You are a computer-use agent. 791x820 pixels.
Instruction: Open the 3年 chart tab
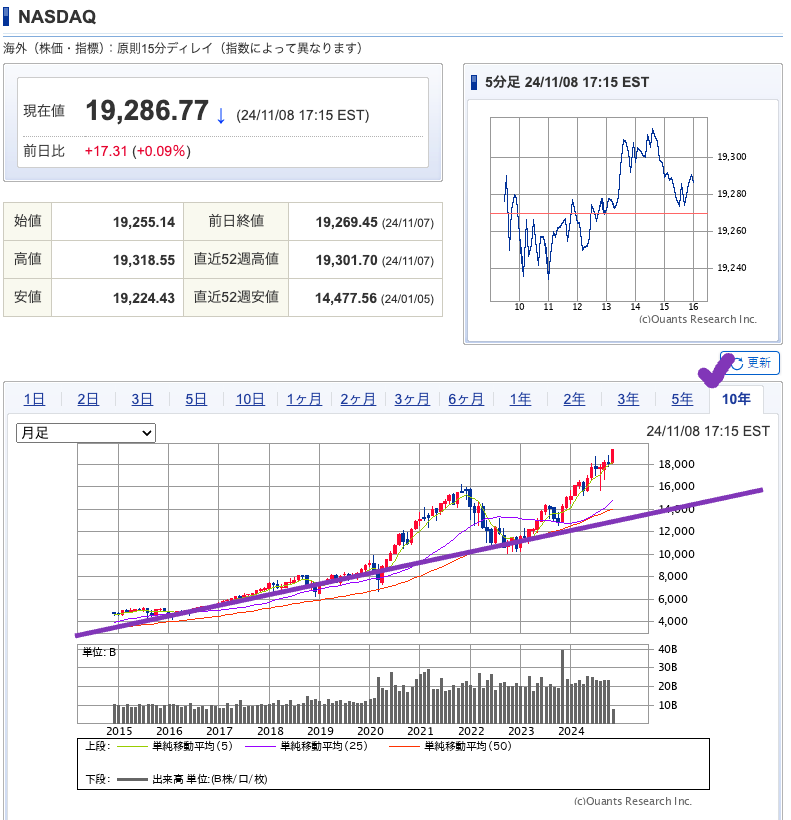tap(628, 400)
